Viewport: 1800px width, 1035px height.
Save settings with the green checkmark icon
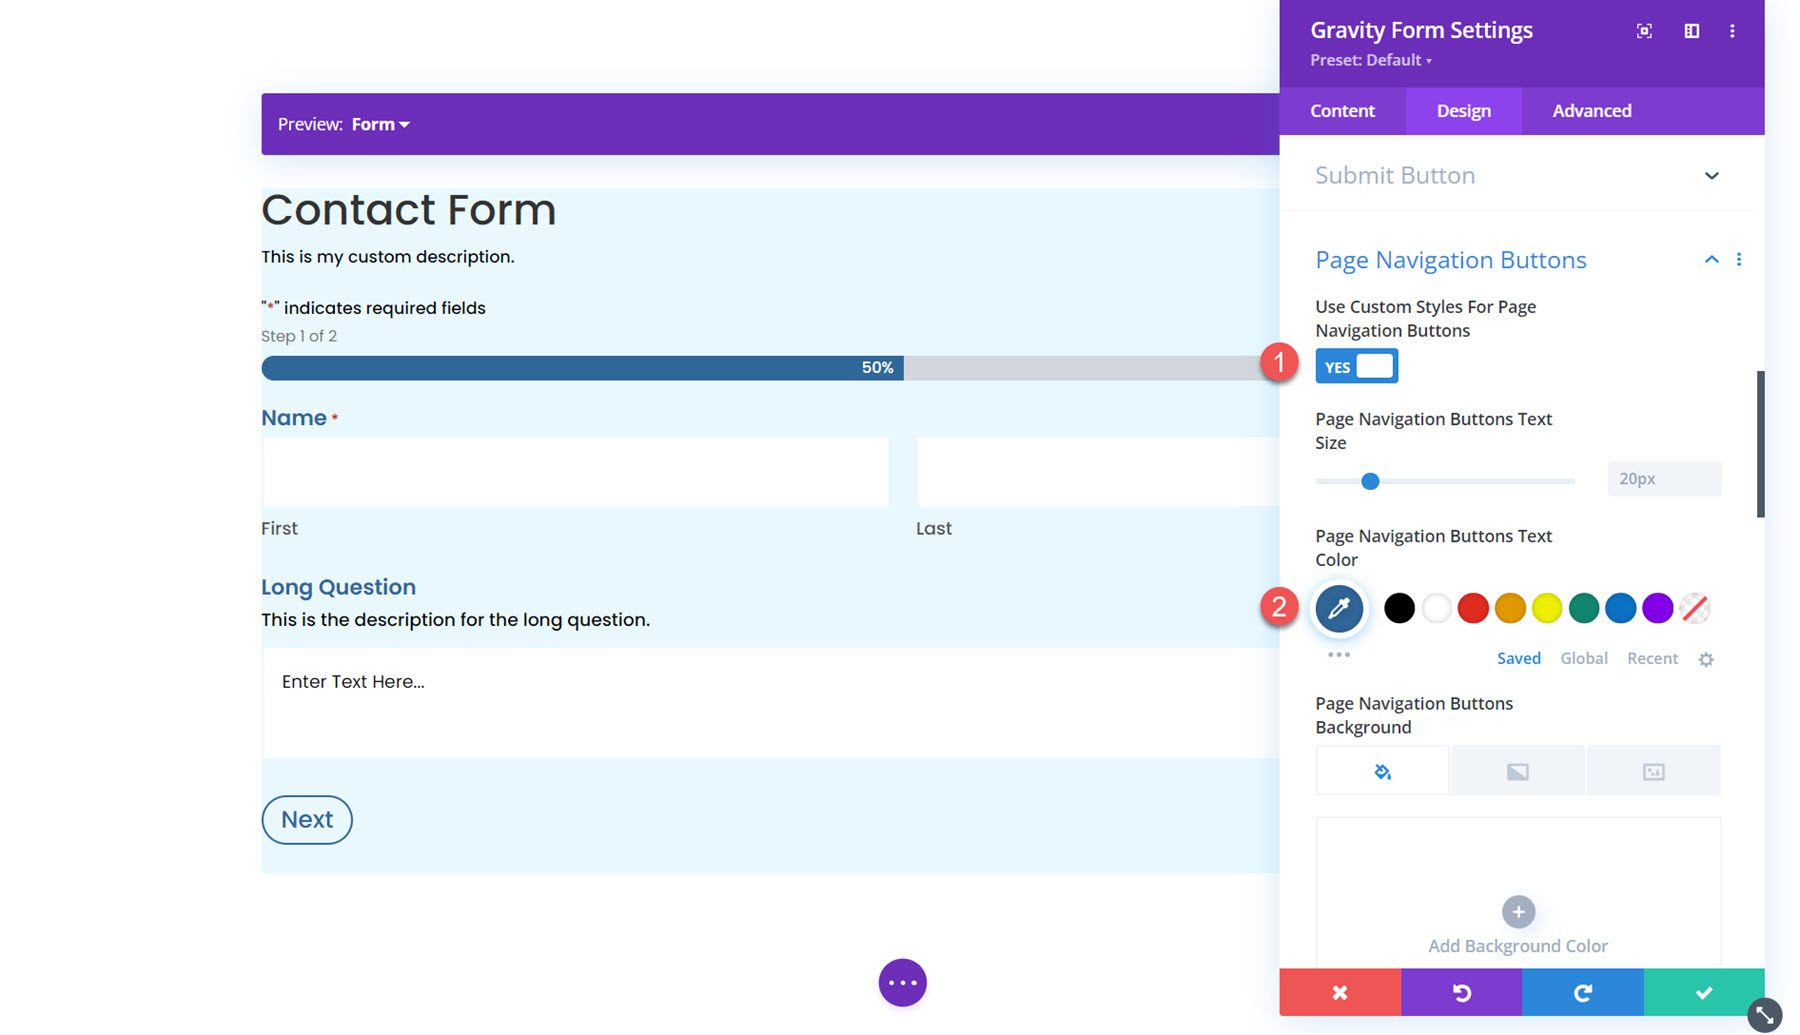click(1703, 992)
